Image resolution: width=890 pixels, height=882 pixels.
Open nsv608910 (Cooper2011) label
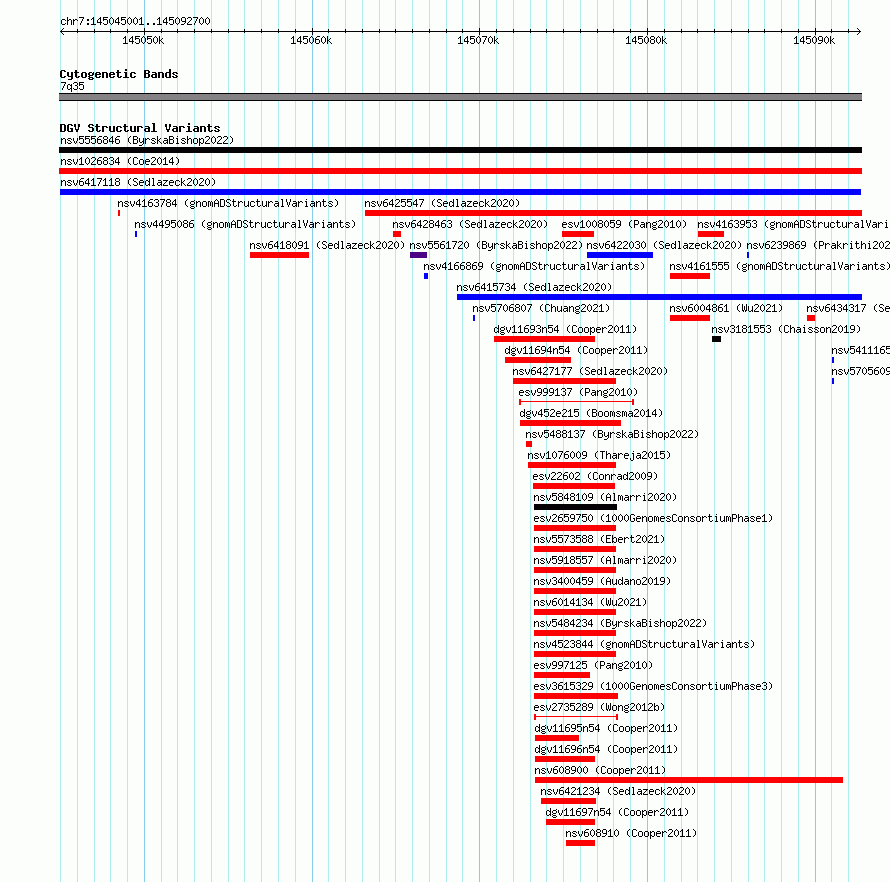[631, 833]
